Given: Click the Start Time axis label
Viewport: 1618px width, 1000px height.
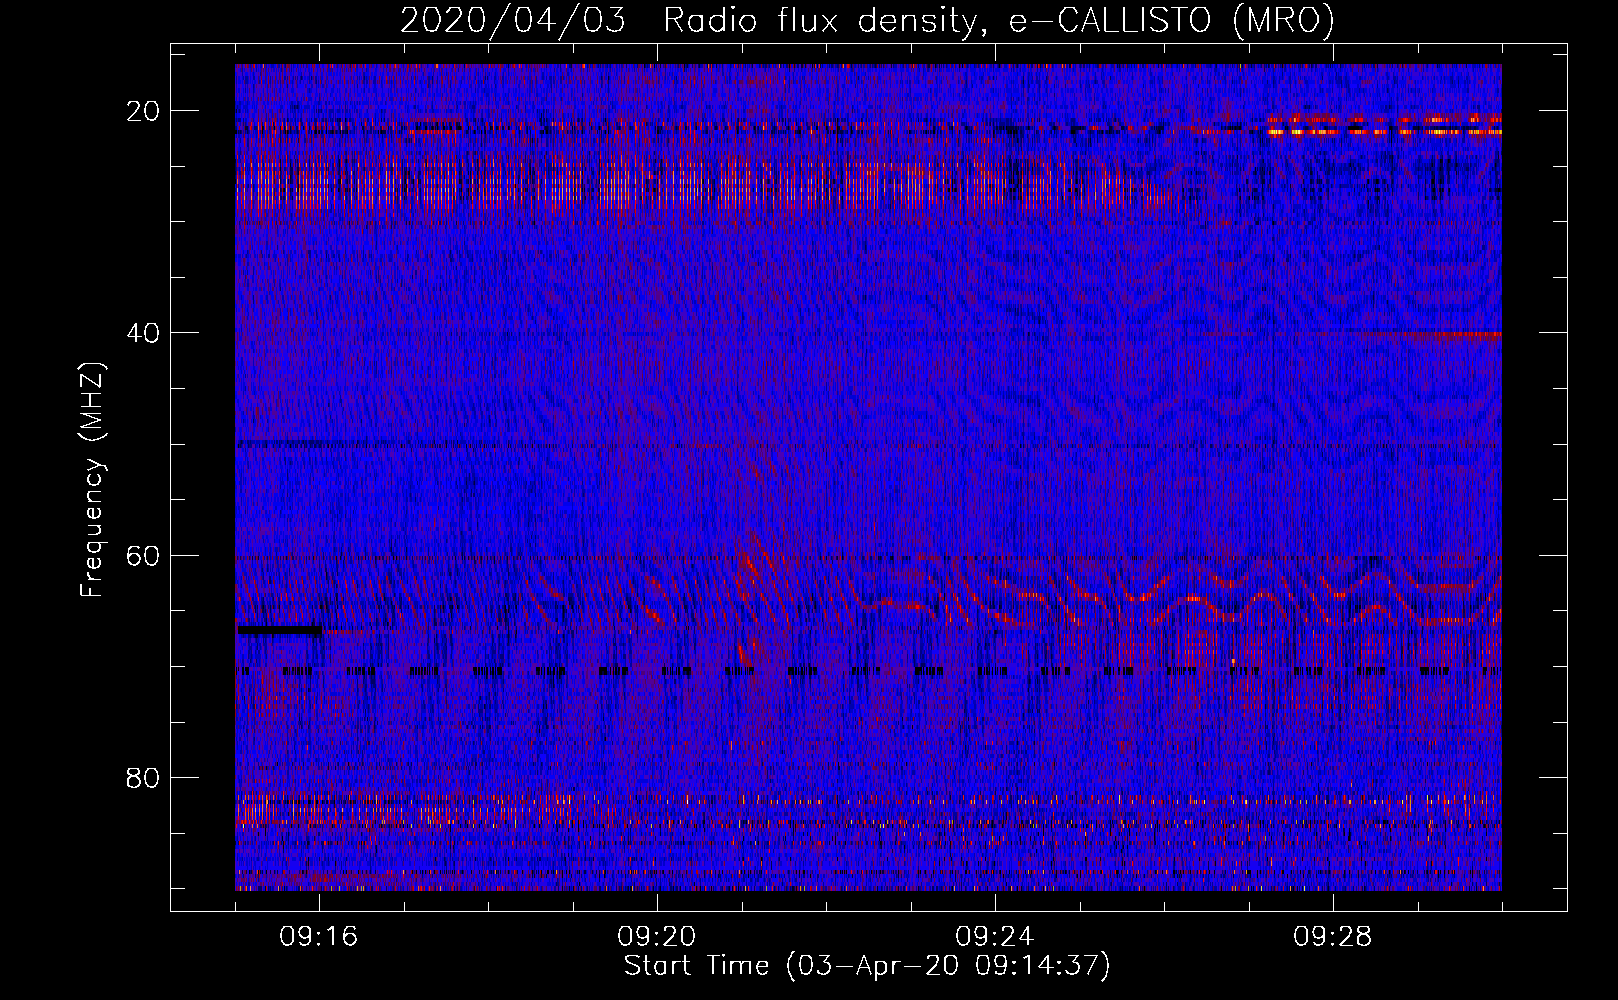Looking at the screenshot, I should pos(867,966).
